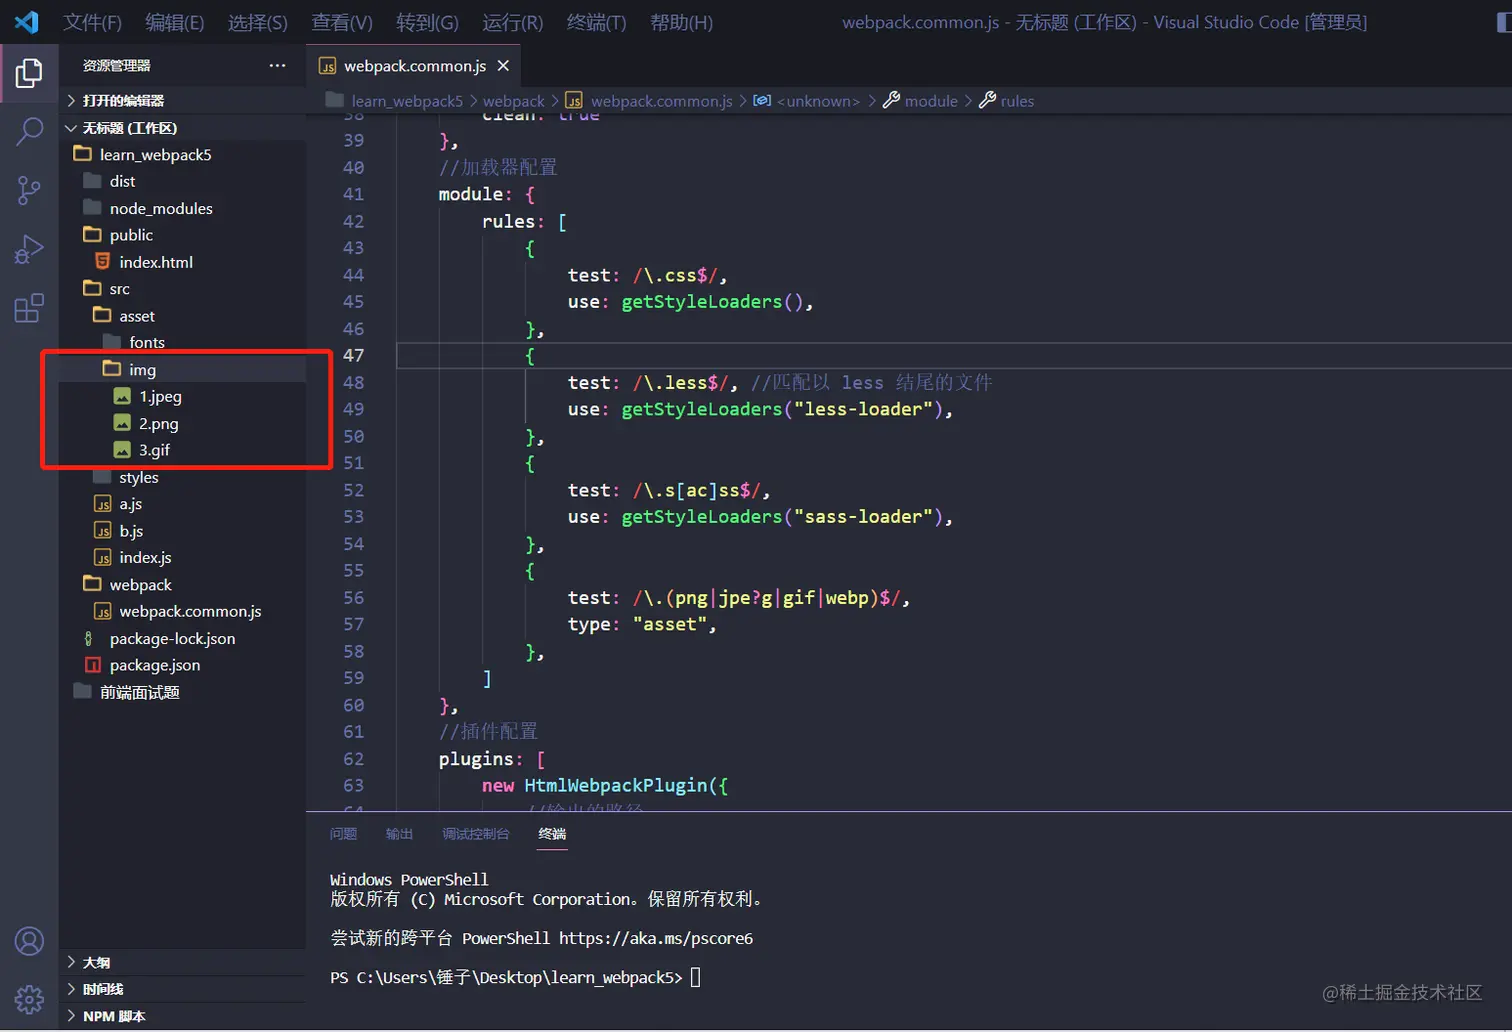This screenshot has height=1032, width=1512.
Task: Open the Accounts menu icon
Action: (29, 941)
